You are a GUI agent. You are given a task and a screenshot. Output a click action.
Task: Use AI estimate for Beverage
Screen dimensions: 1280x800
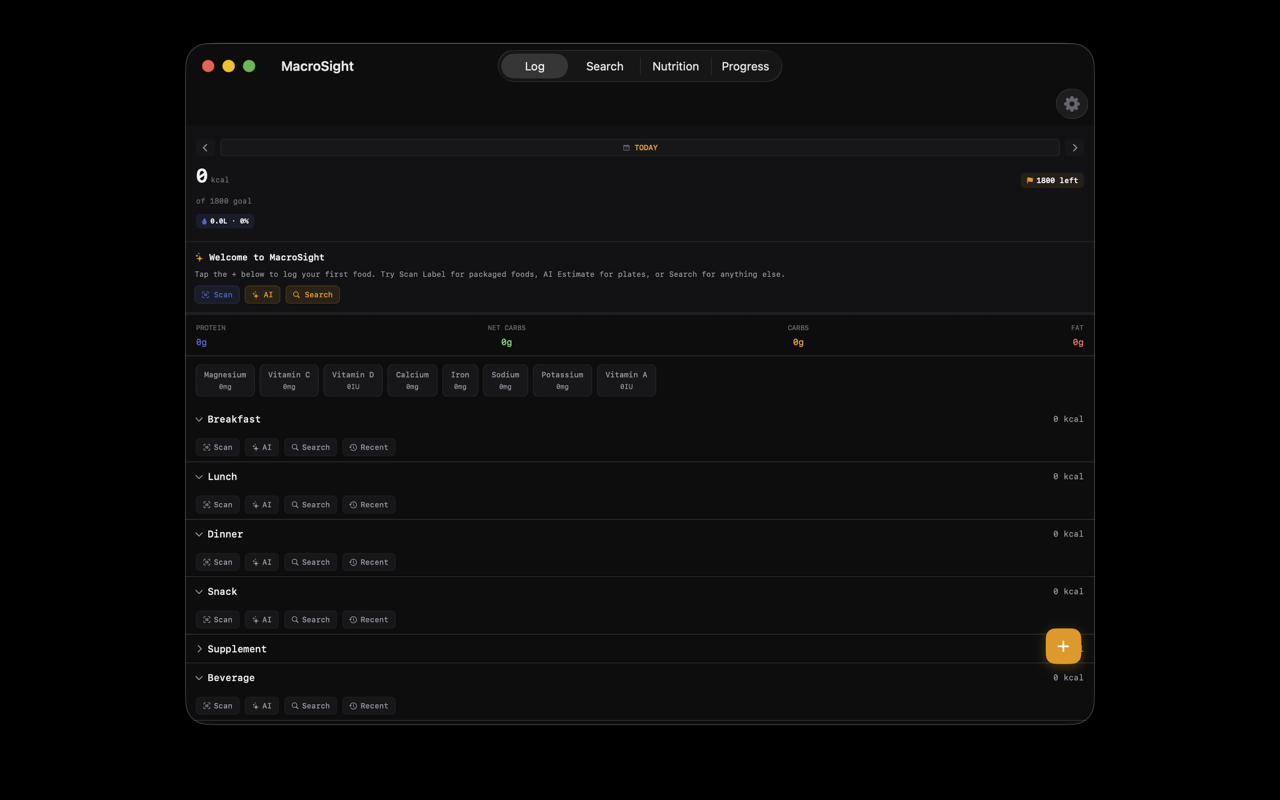[x=262, y=706]
